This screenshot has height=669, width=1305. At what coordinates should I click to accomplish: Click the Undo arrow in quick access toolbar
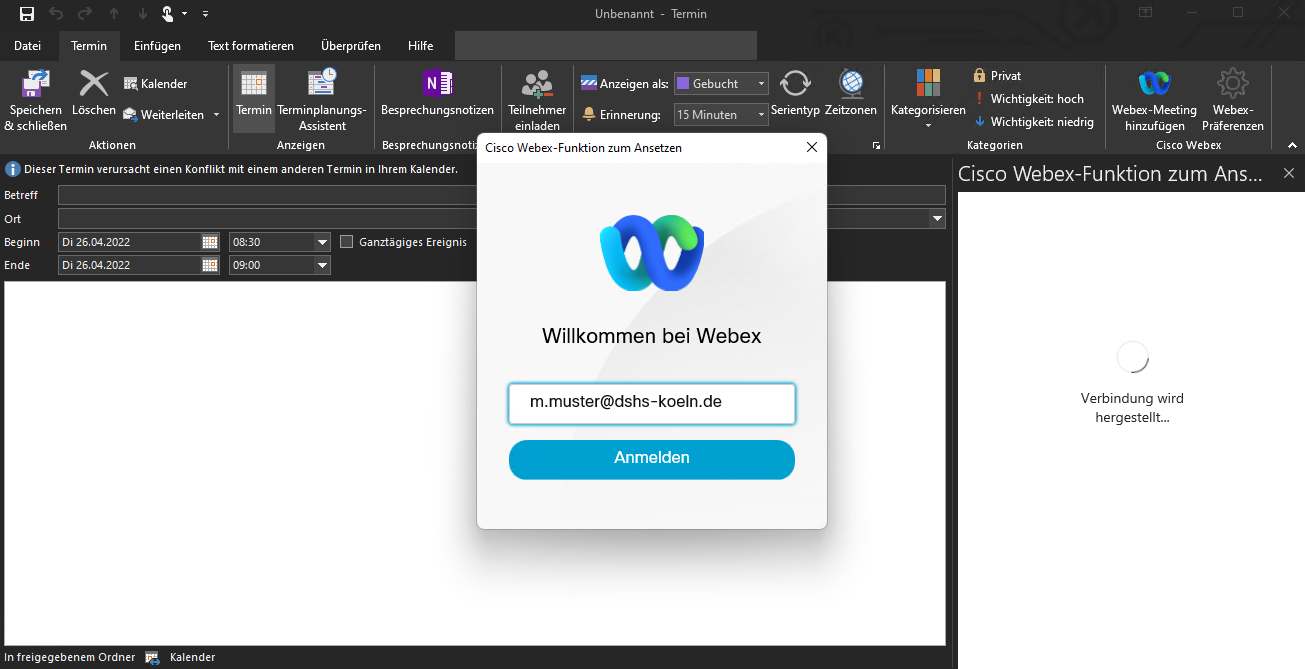57,14
